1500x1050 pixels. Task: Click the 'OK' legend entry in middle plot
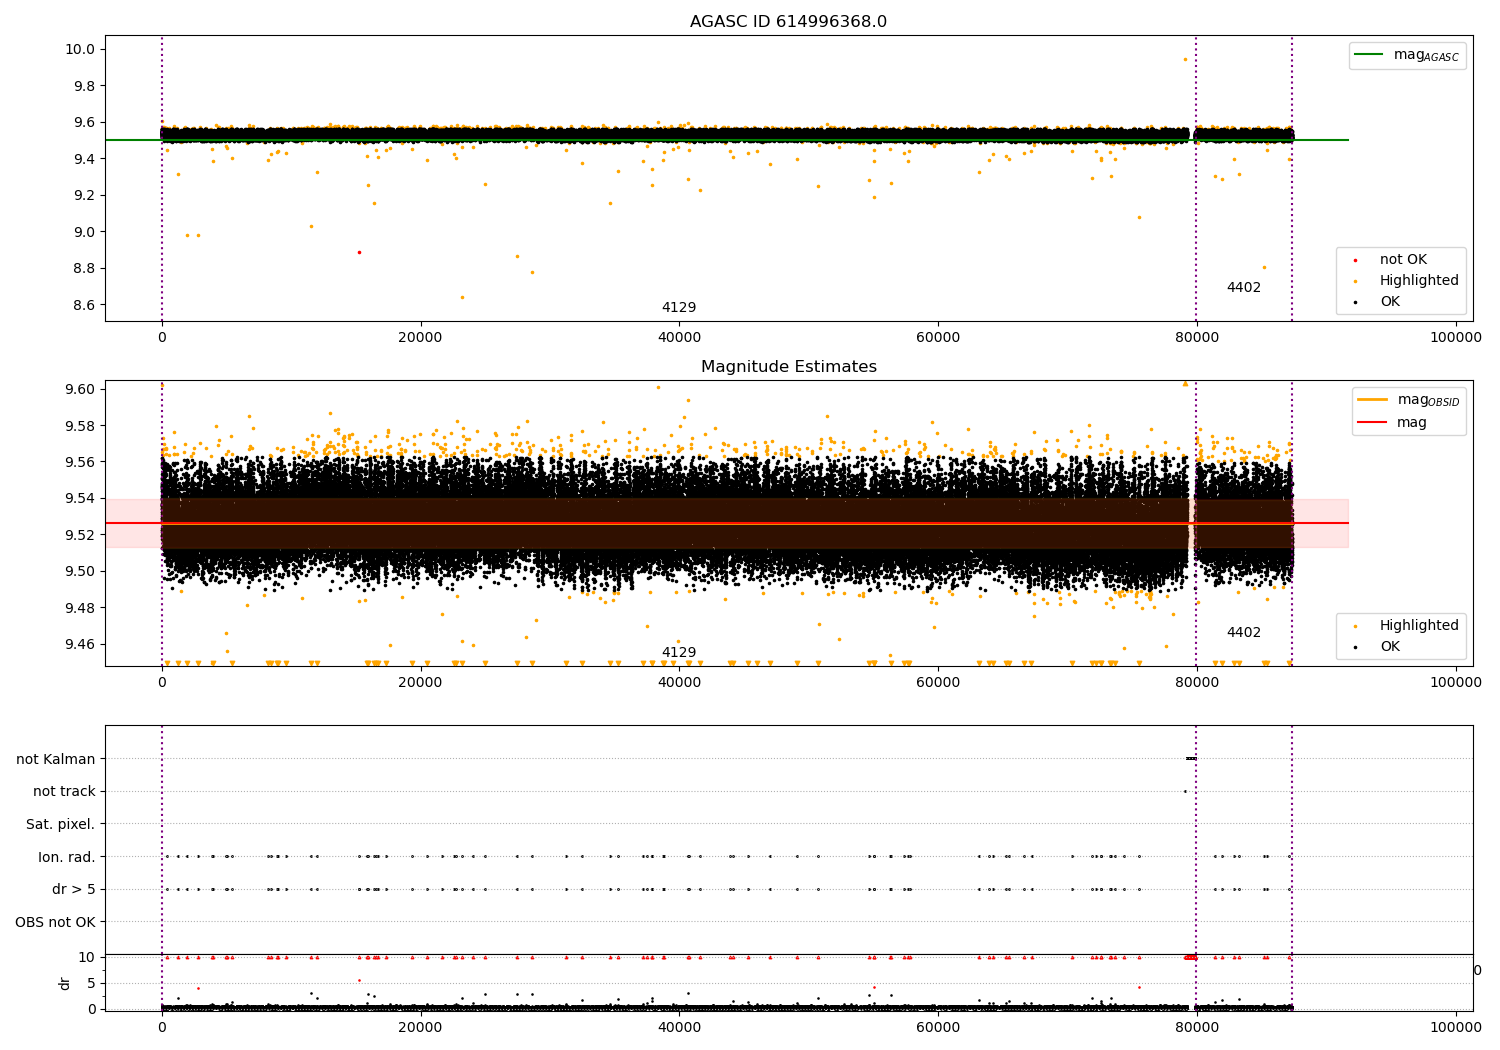tap(1390, 647)
